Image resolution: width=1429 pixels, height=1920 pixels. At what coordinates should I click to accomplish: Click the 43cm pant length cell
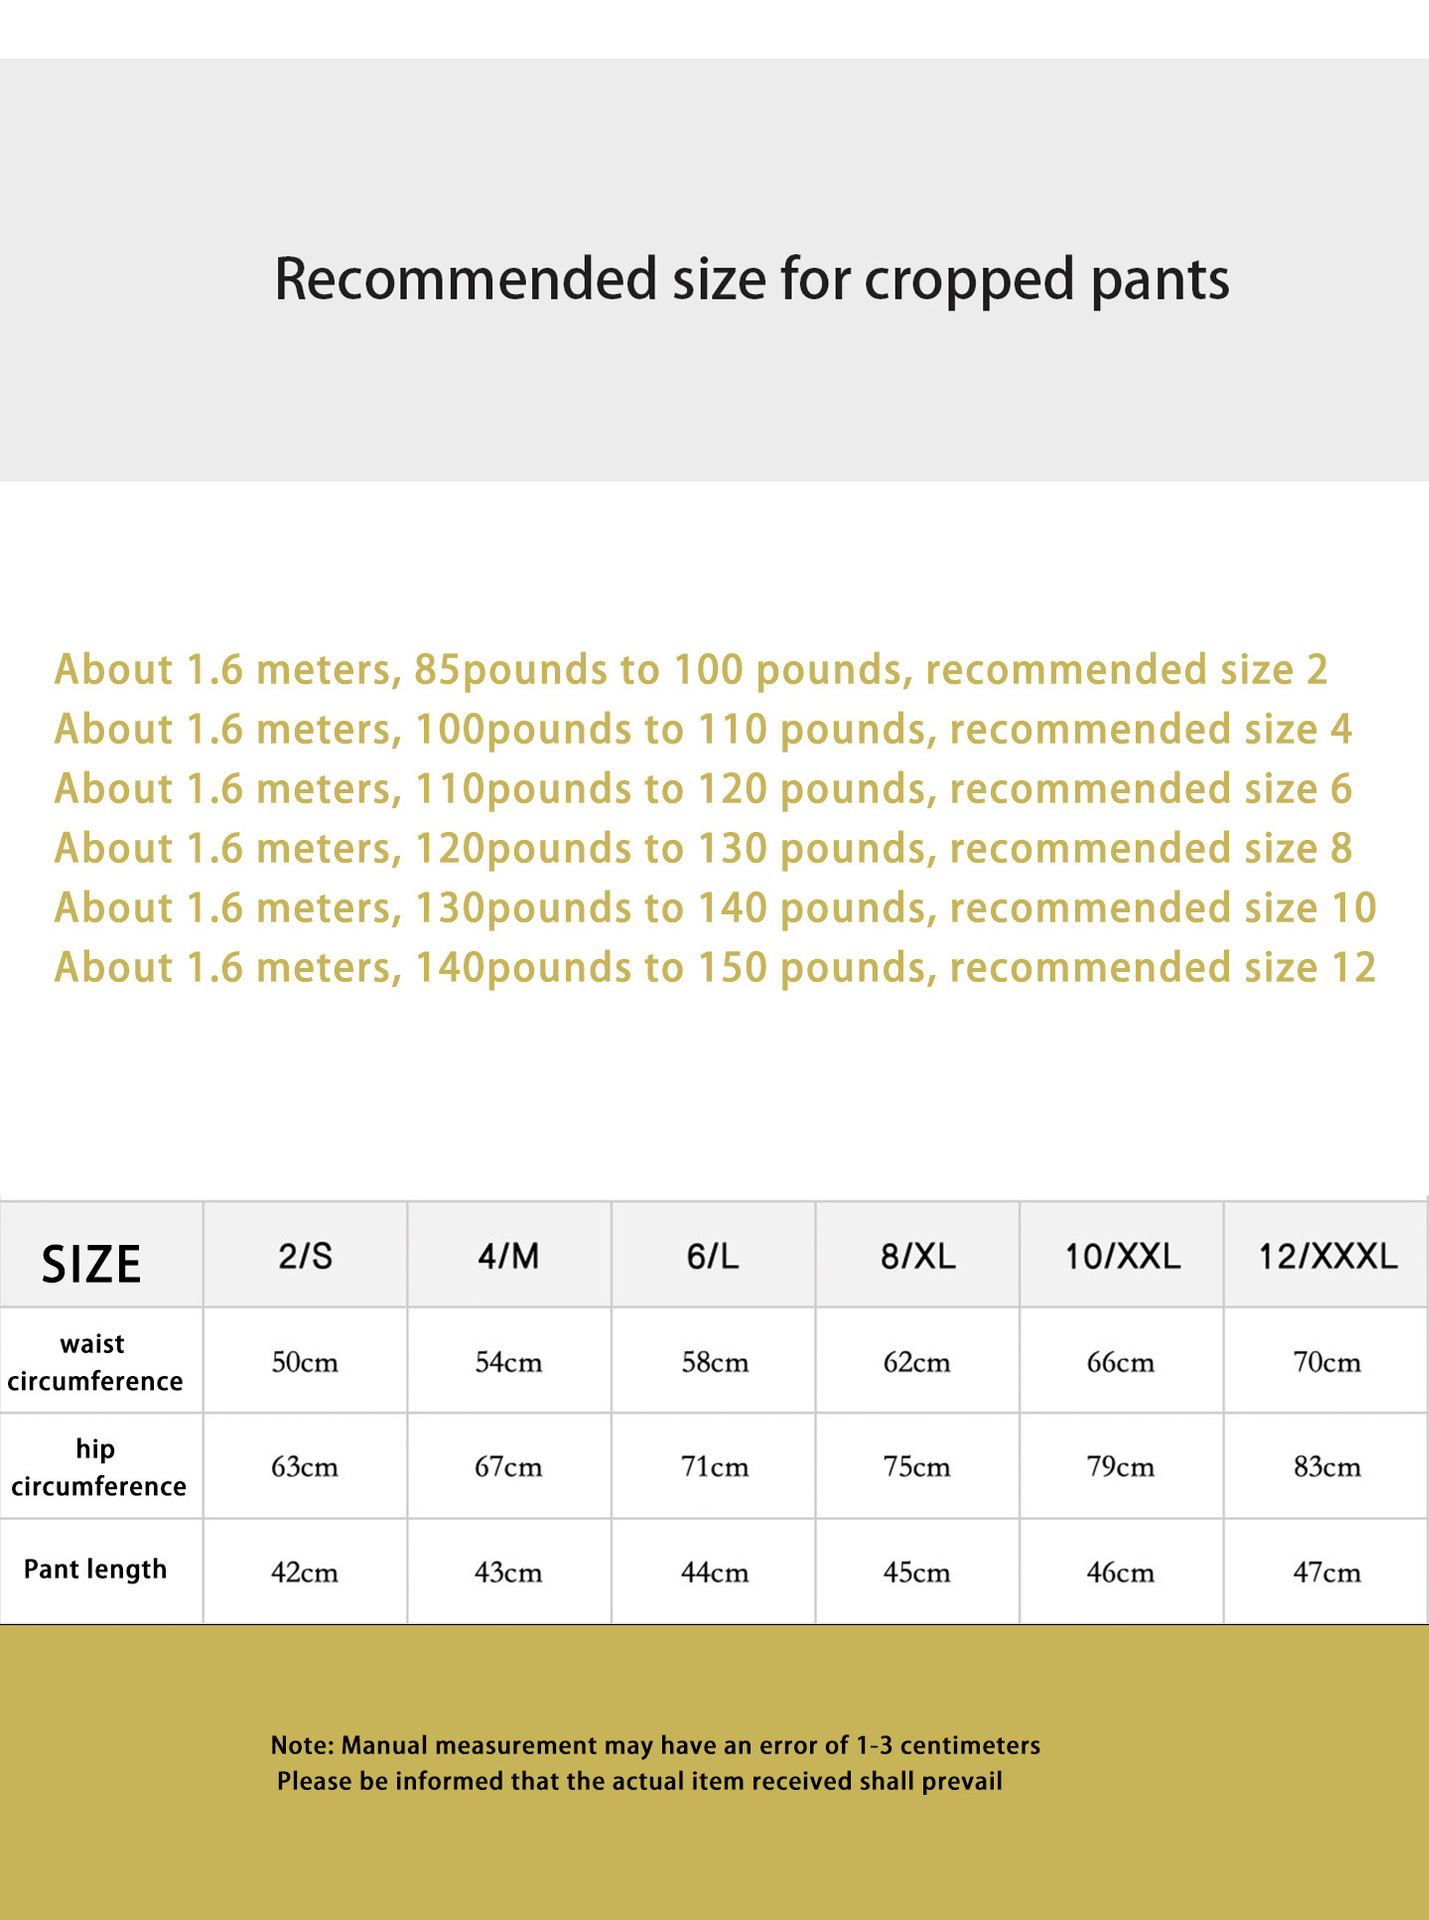click(x=508, y=1573)
